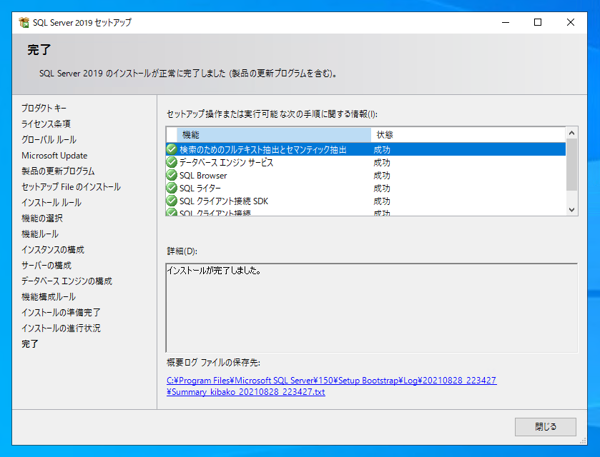The width and height of the screenshot is (600, 457).
Task: Click the 機能の選択 step in sidebar
Action: [x=42, y=218]
